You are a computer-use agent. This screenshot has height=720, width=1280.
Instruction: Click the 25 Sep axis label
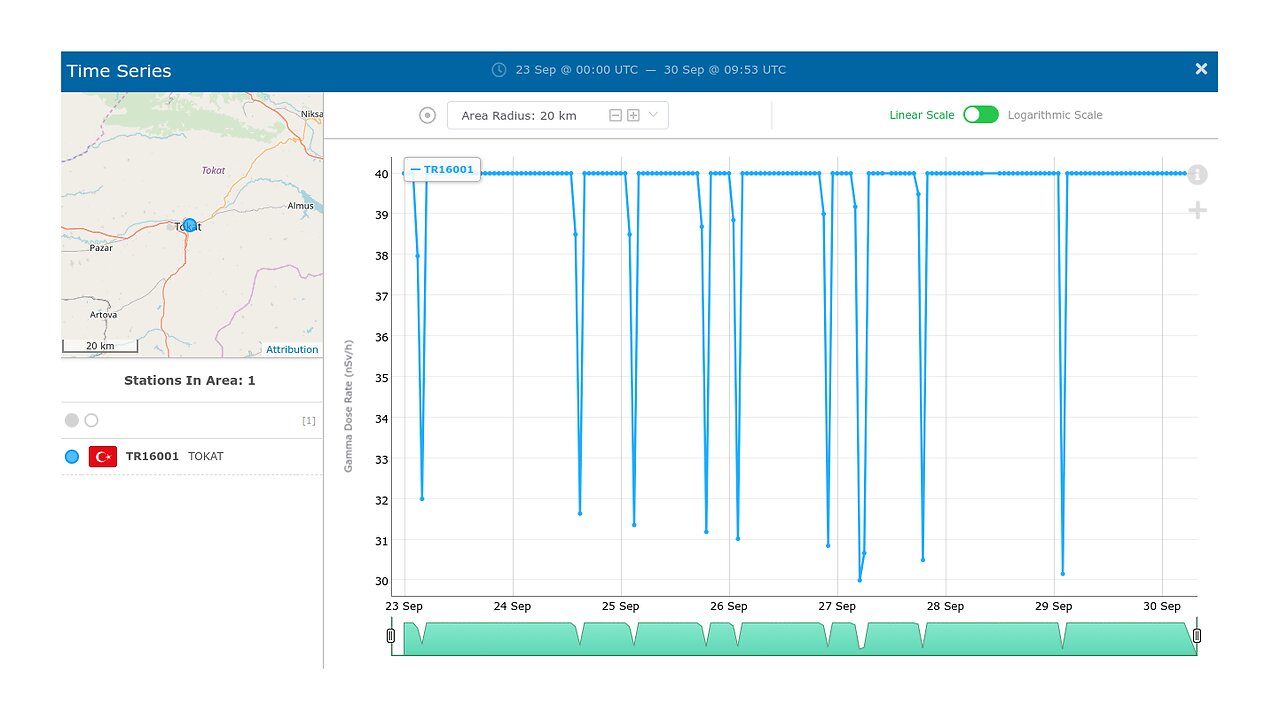pos(621,606)
